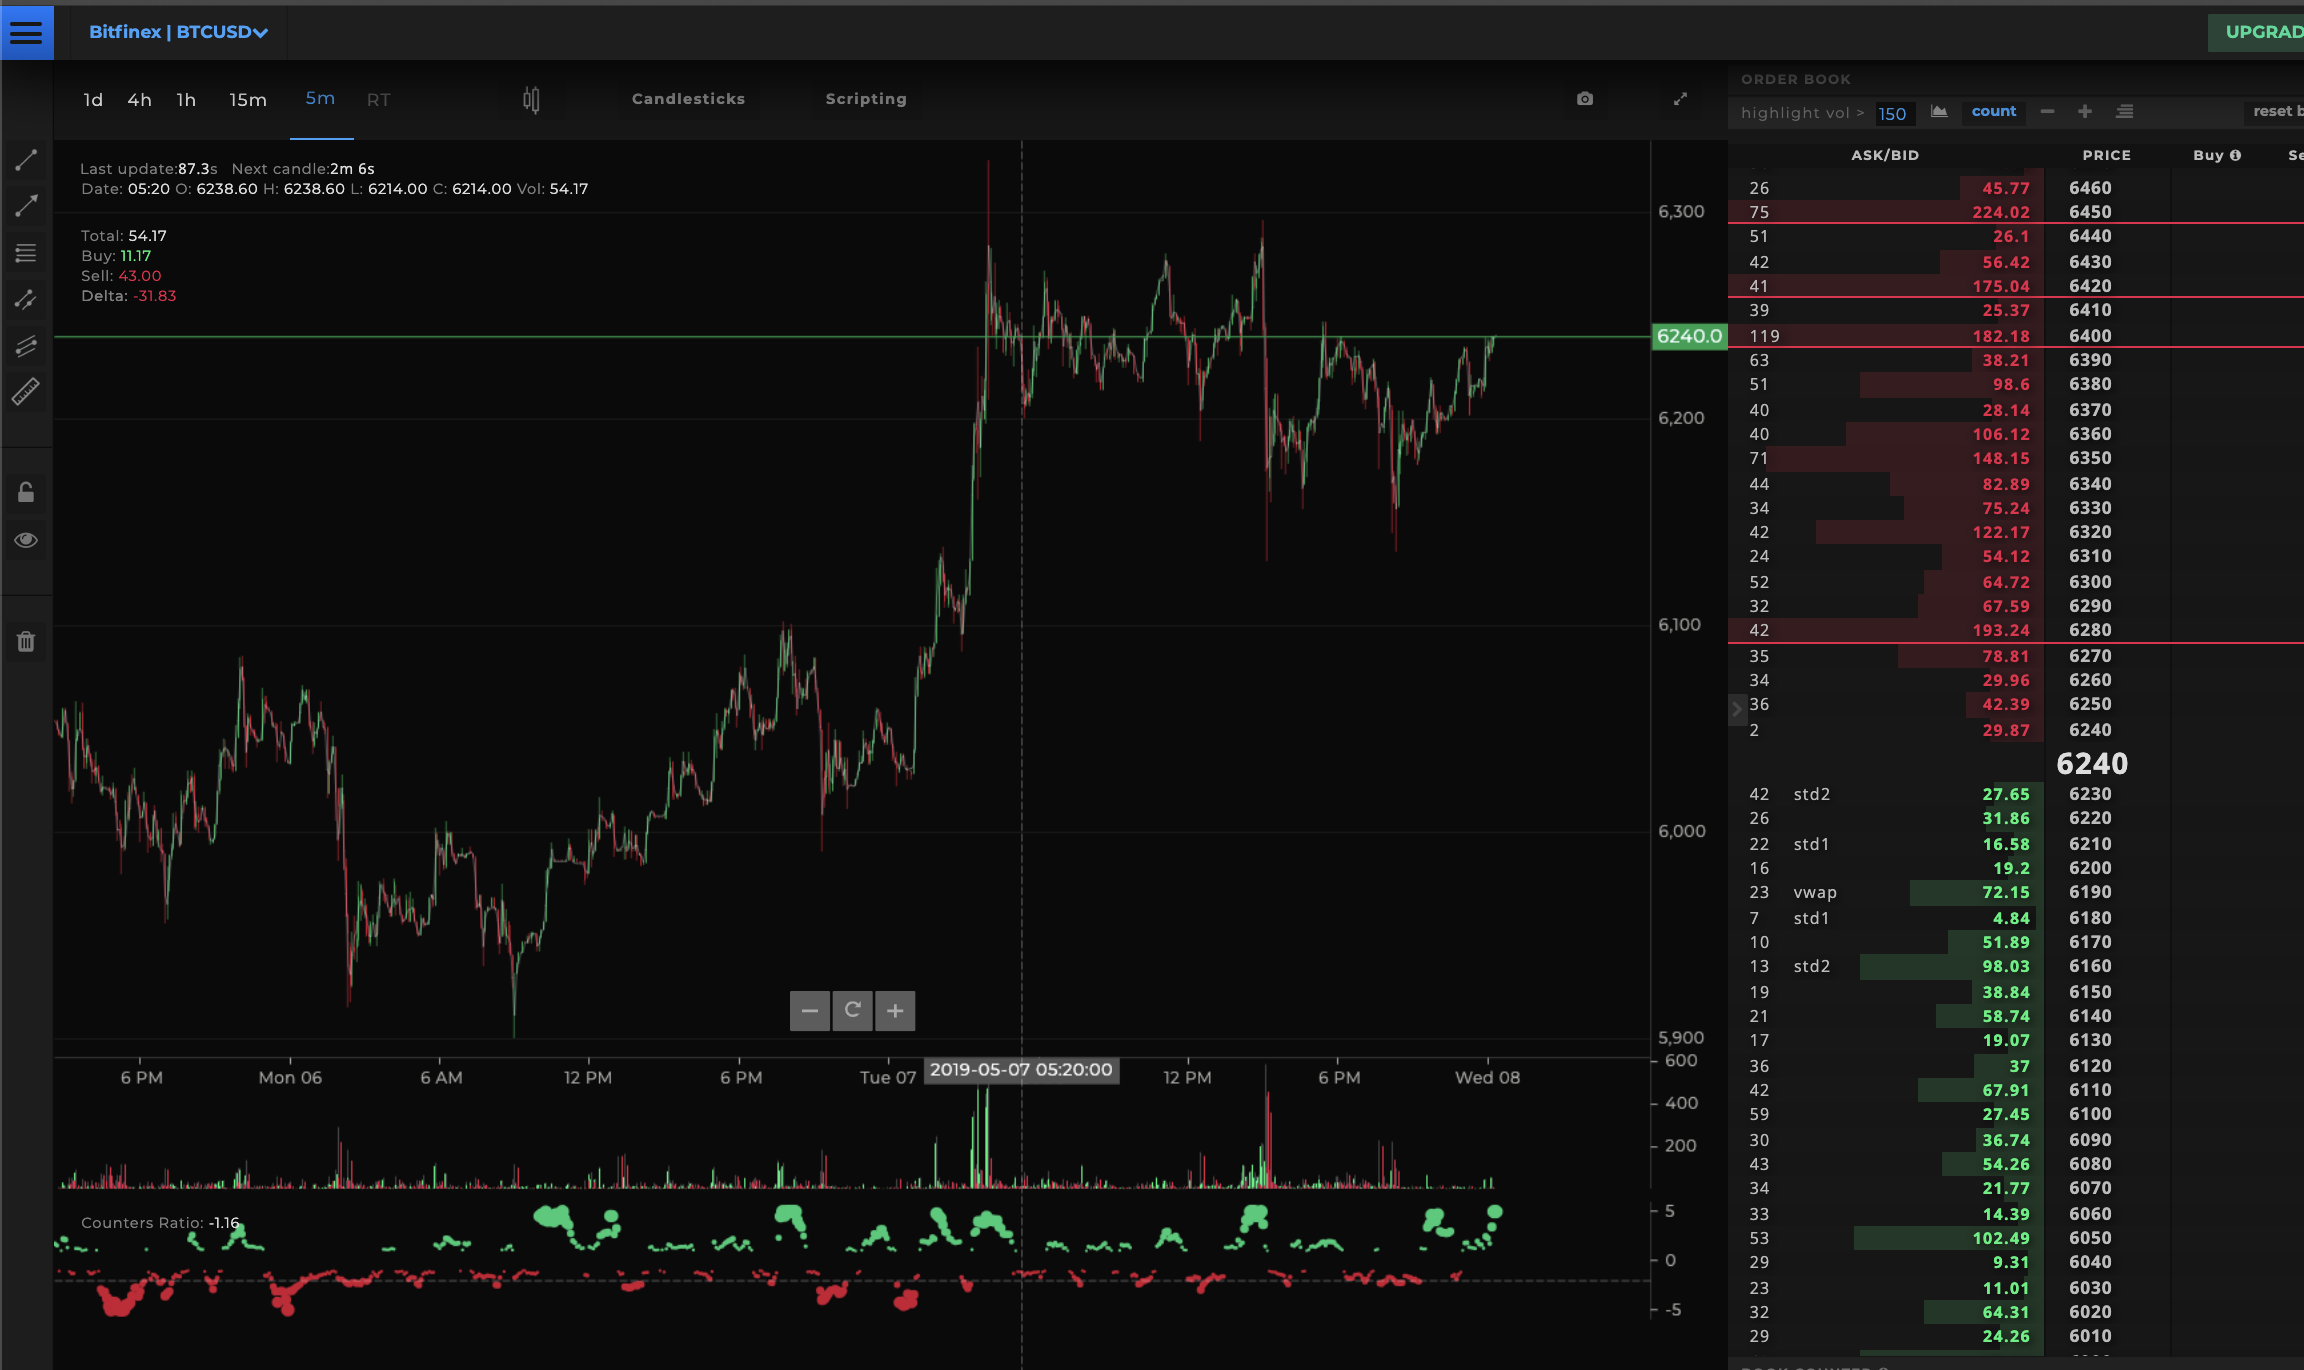
Task: Switch to 1d timeframe
Action: coord(93,100)
